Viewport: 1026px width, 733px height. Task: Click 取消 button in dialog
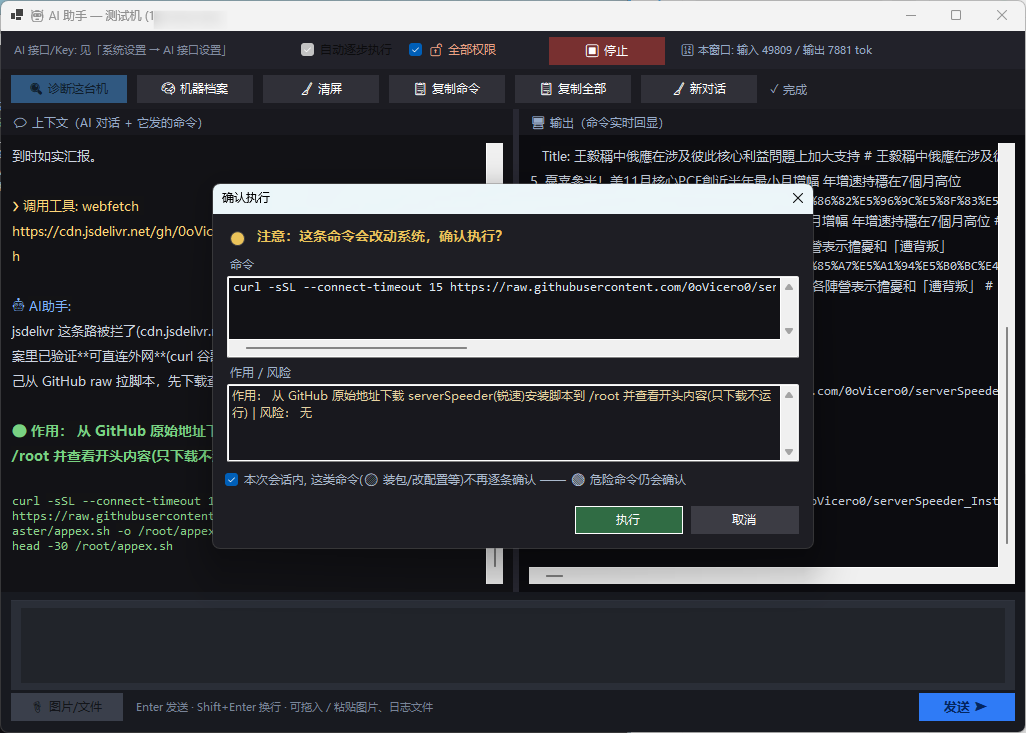(745, 520)
